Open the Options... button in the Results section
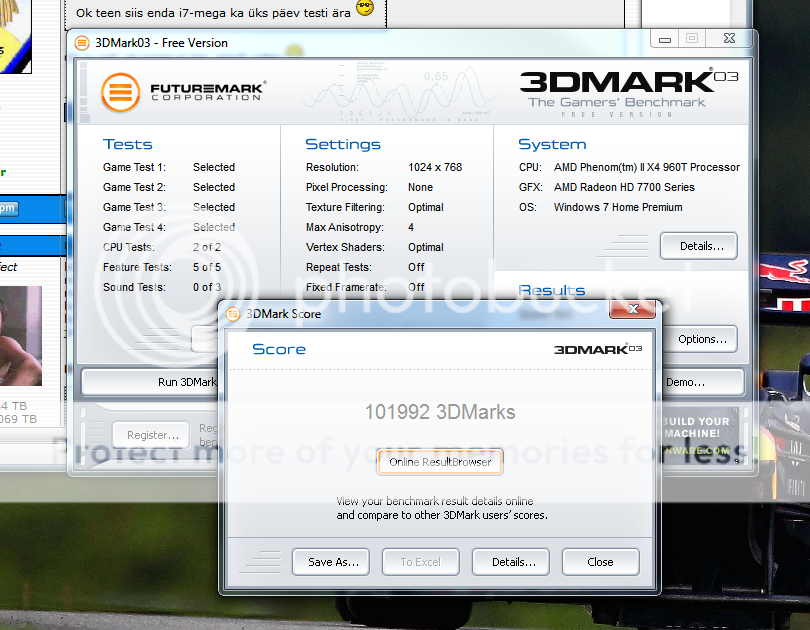The height and width of the screenshot is (630, 810). [x=699, y=339]
